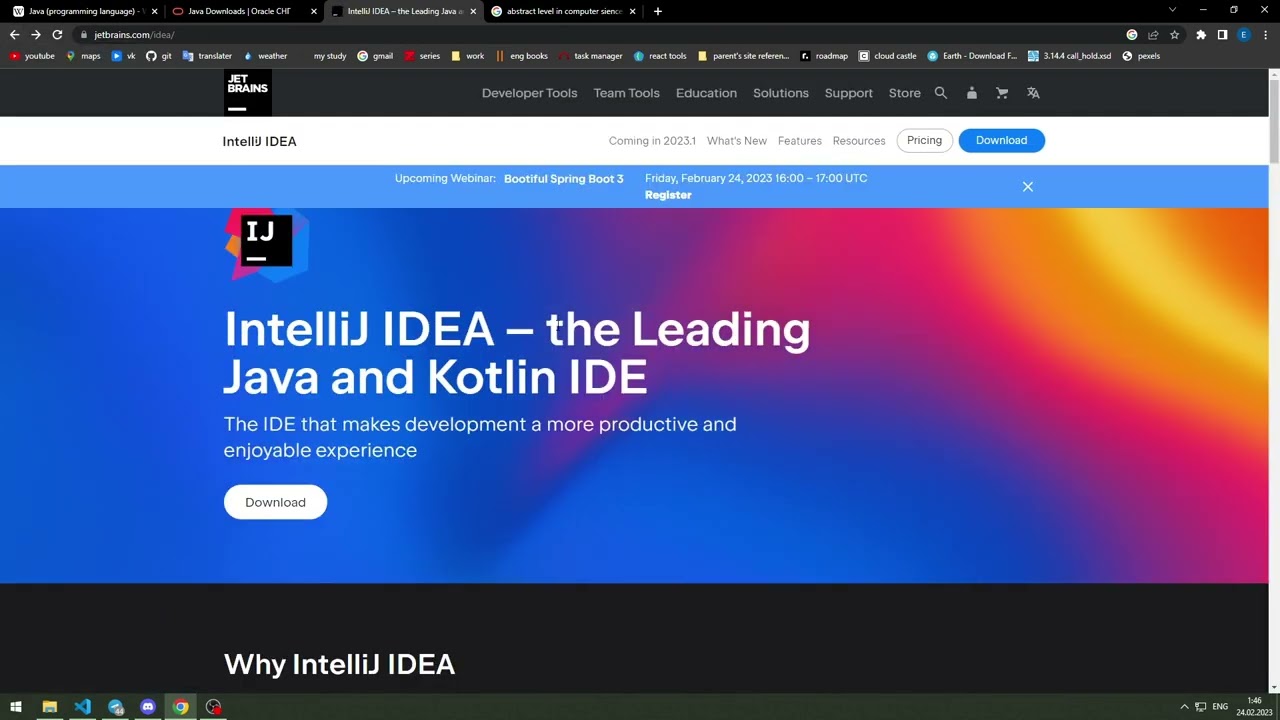Open What's New page

click(736, 141)
